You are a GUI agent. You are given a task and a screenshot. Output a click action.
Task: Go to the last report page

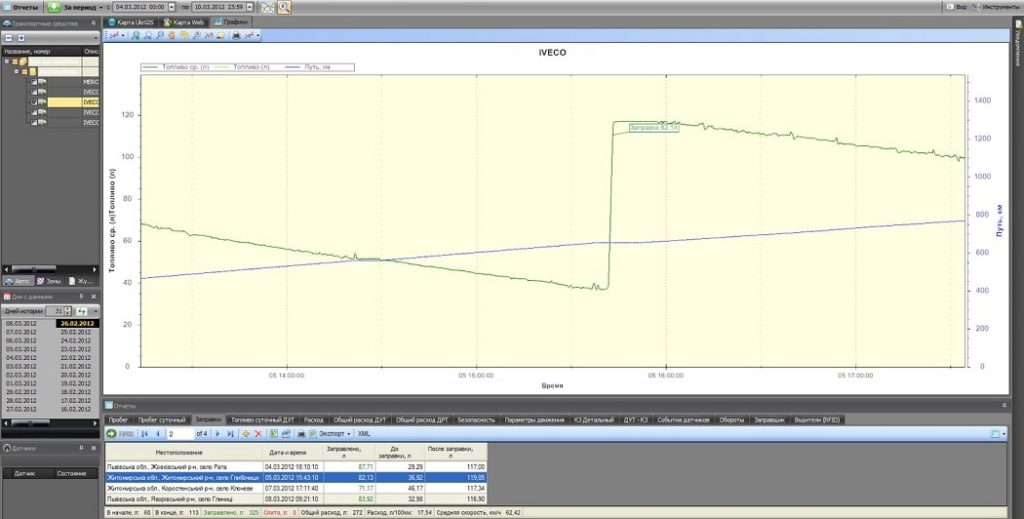[x=230, y=433]
